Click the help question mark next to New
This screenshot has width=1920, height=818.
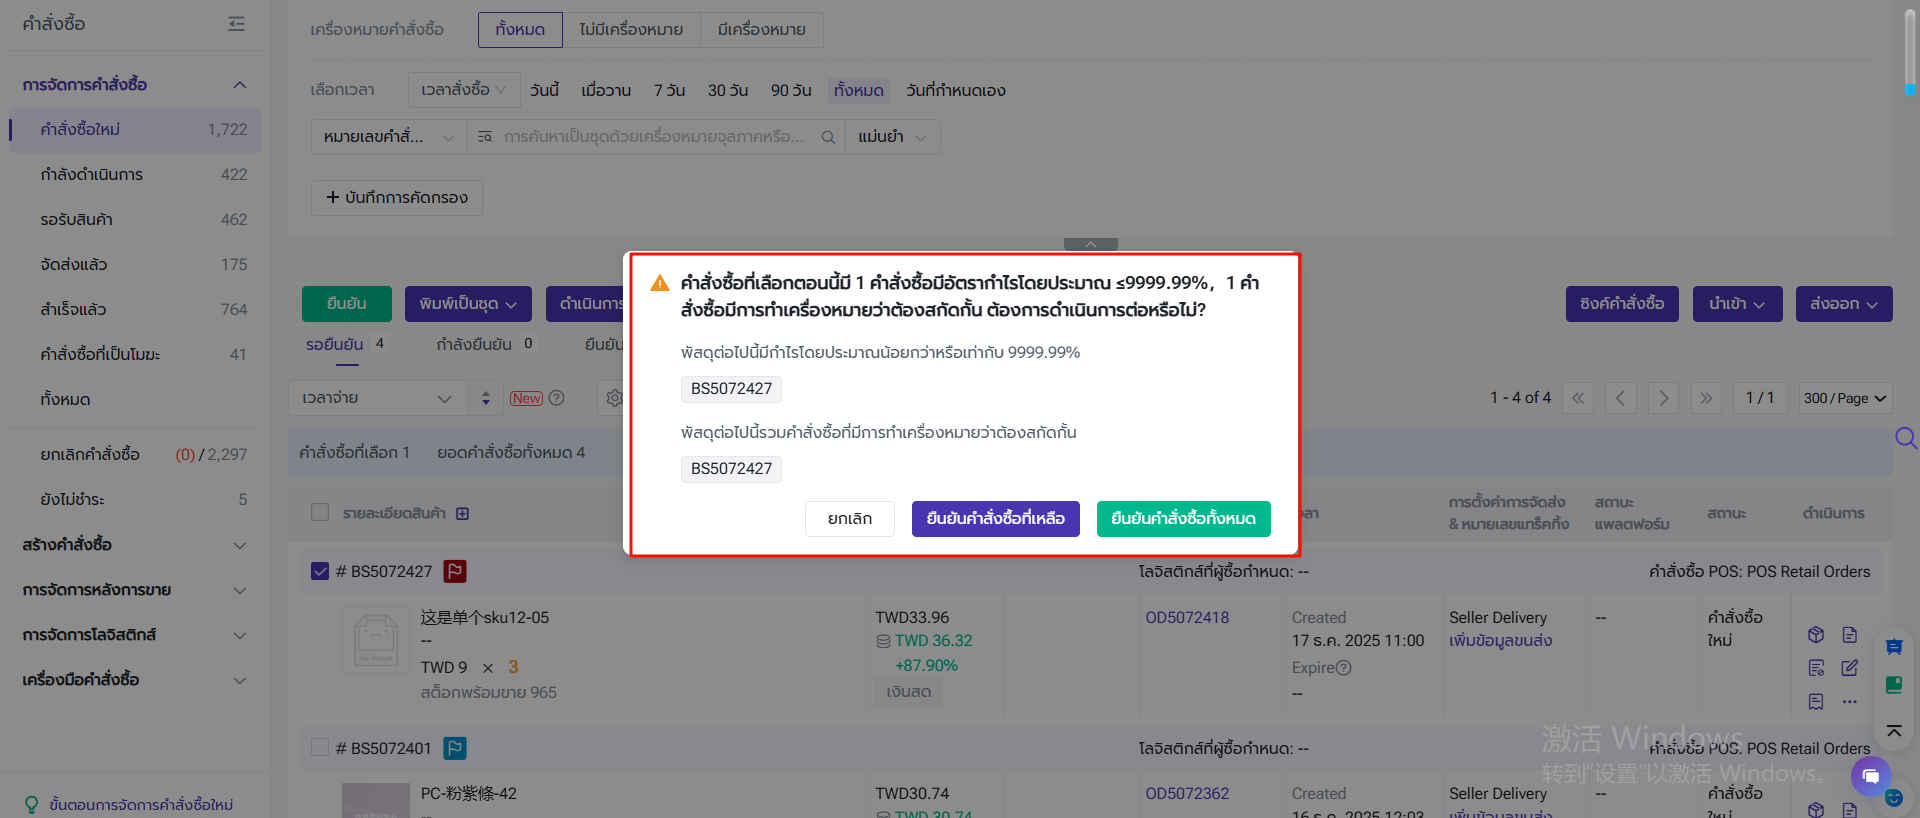click(557, 398)
